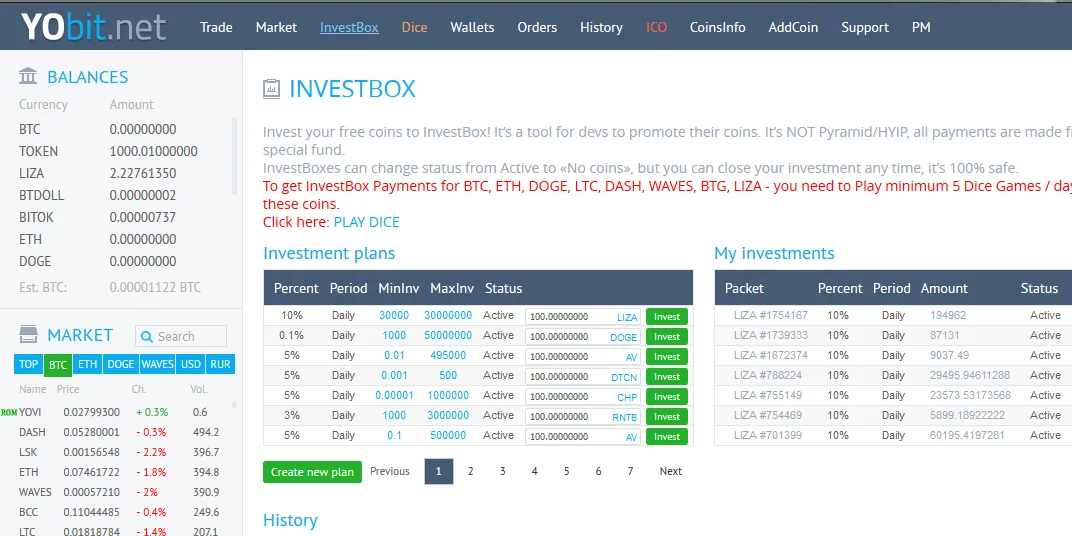Screen dimensions: 1072x536
Task: Open the AddCoin page
Action: (793, 27)
